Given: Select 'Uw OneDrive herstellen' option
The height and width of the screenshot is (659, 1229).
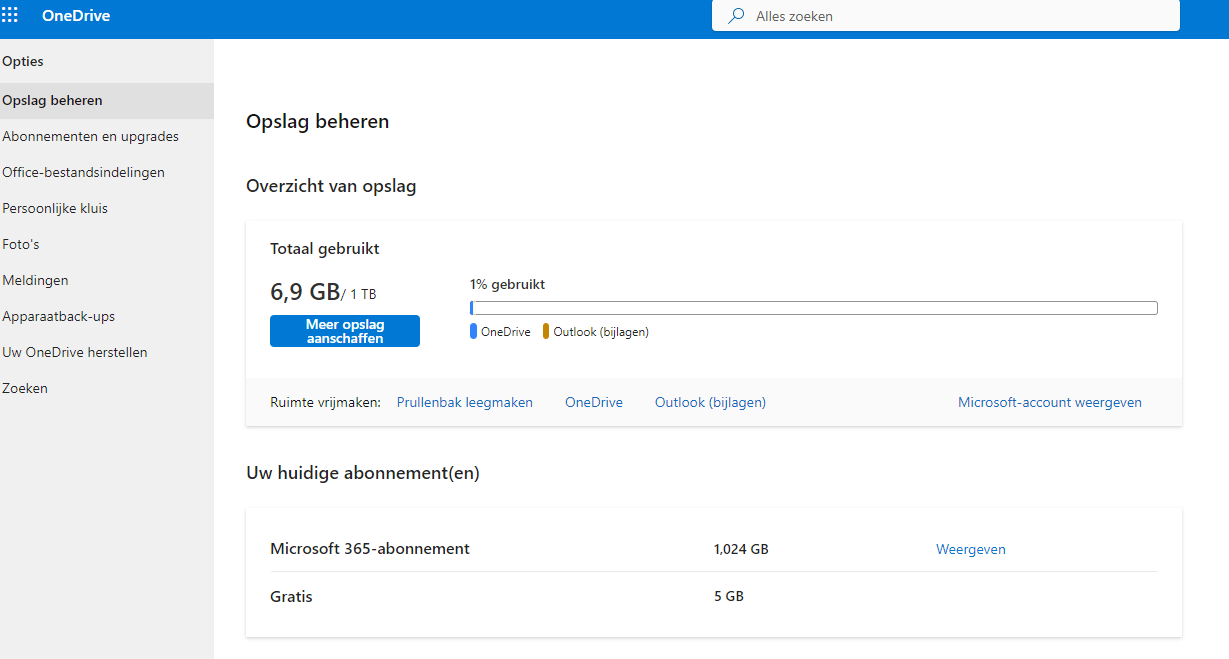Looking at the screenshot, I should click(x=107, y=352).
